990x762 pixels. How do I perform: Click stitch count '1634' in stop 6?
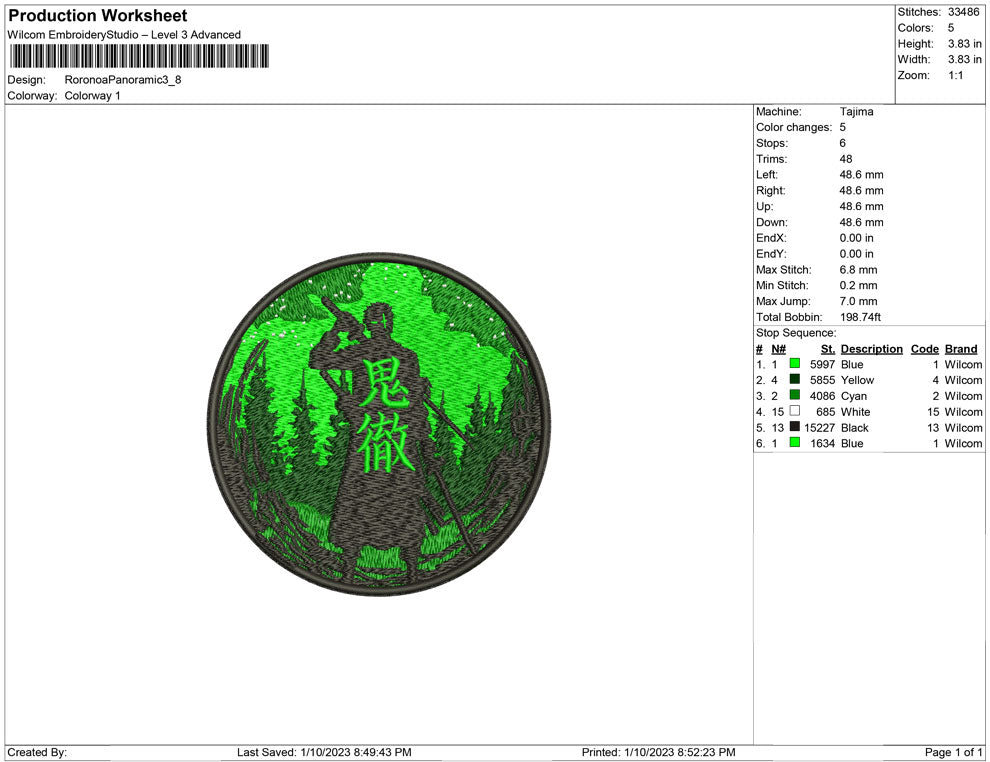point(823,443)
